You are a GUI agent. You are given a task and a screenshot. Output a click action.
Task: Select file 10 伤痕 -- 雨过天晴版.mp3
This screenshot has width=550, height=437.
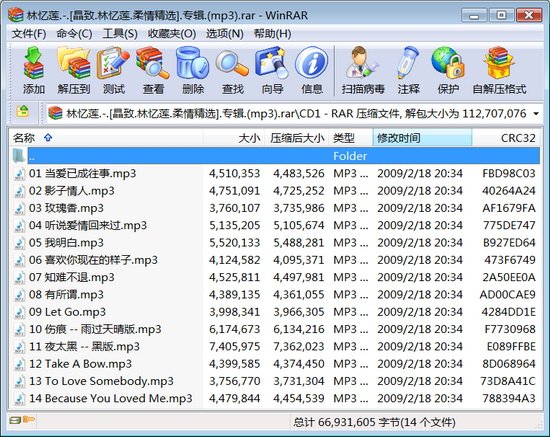(x=275, y=329)
